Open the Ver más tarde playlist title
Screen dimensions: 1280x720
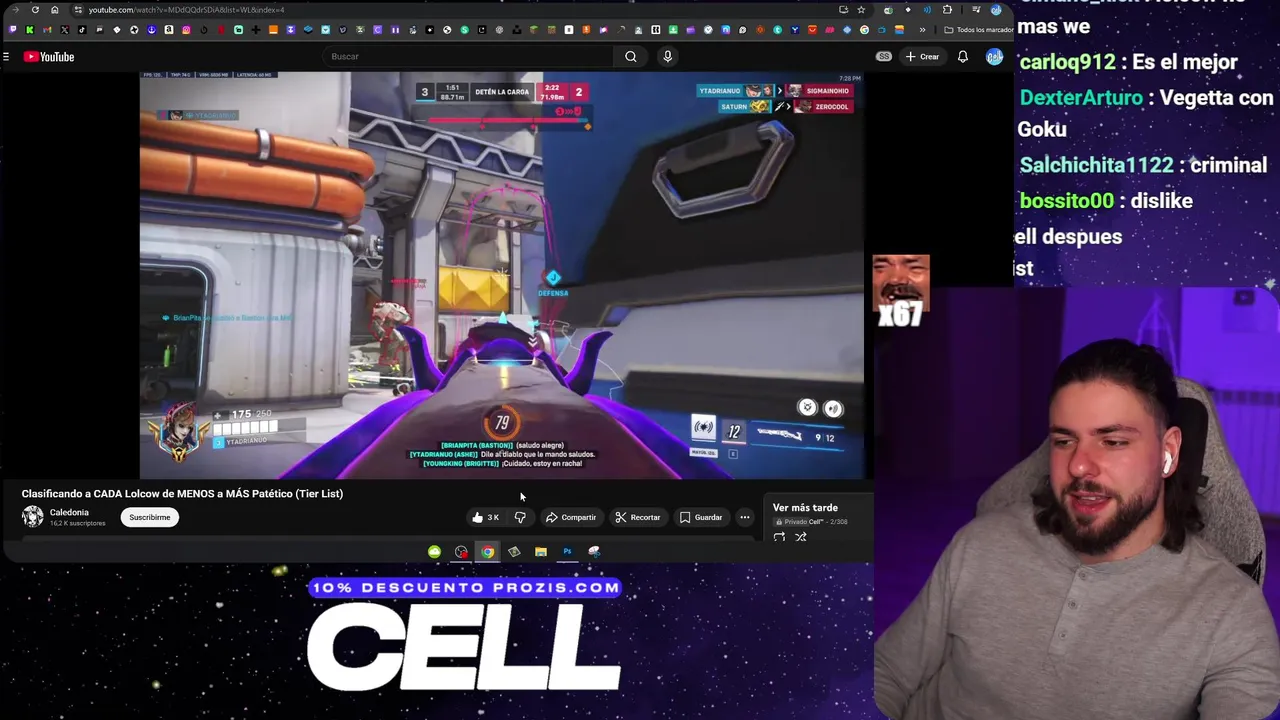click(805, 508)
